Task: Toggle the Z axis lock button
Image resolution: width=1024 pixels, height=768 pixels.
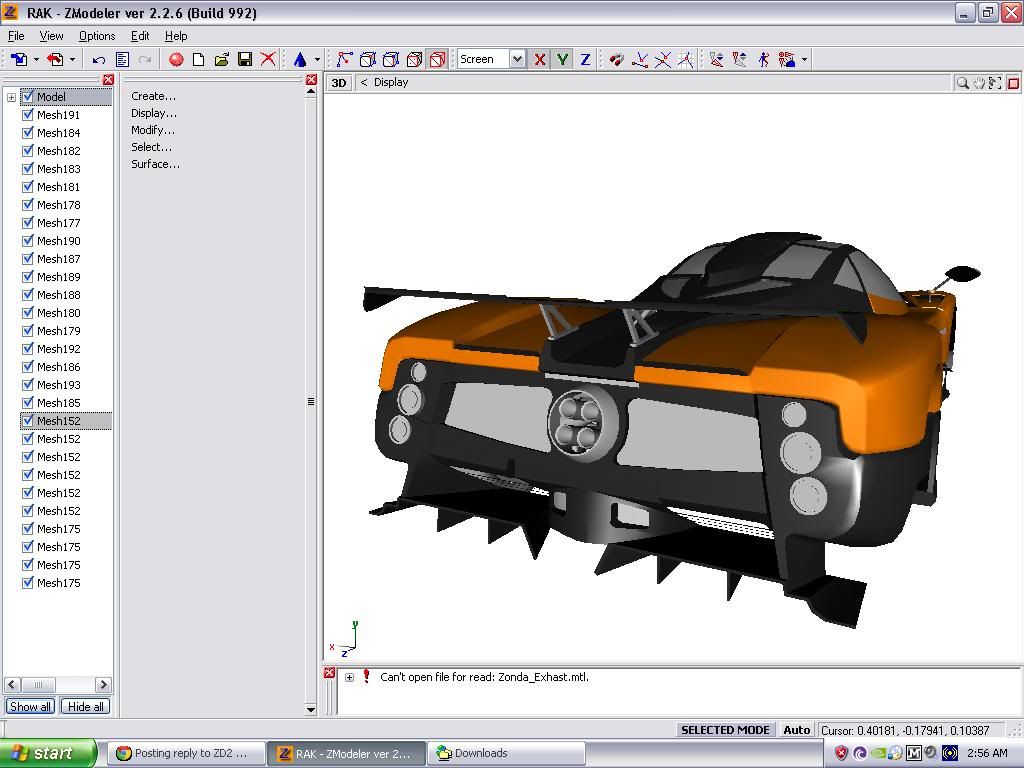Action: pos(585,60)
